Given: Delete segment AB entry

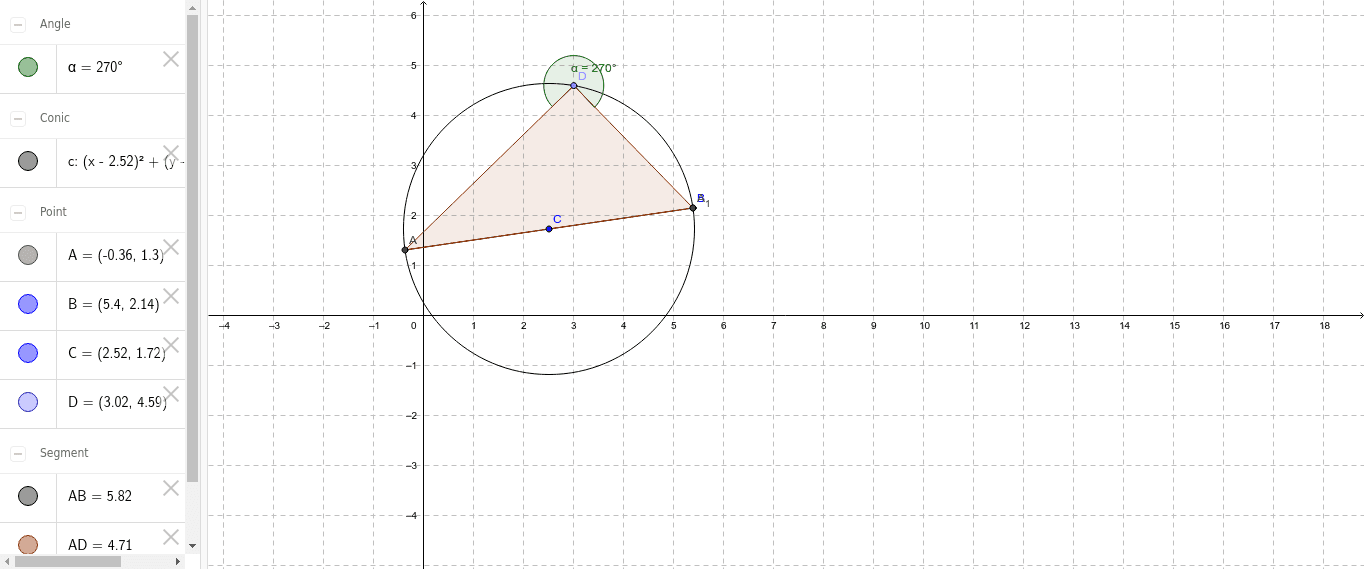Looking at the screenshot, I should coord(171,488).
